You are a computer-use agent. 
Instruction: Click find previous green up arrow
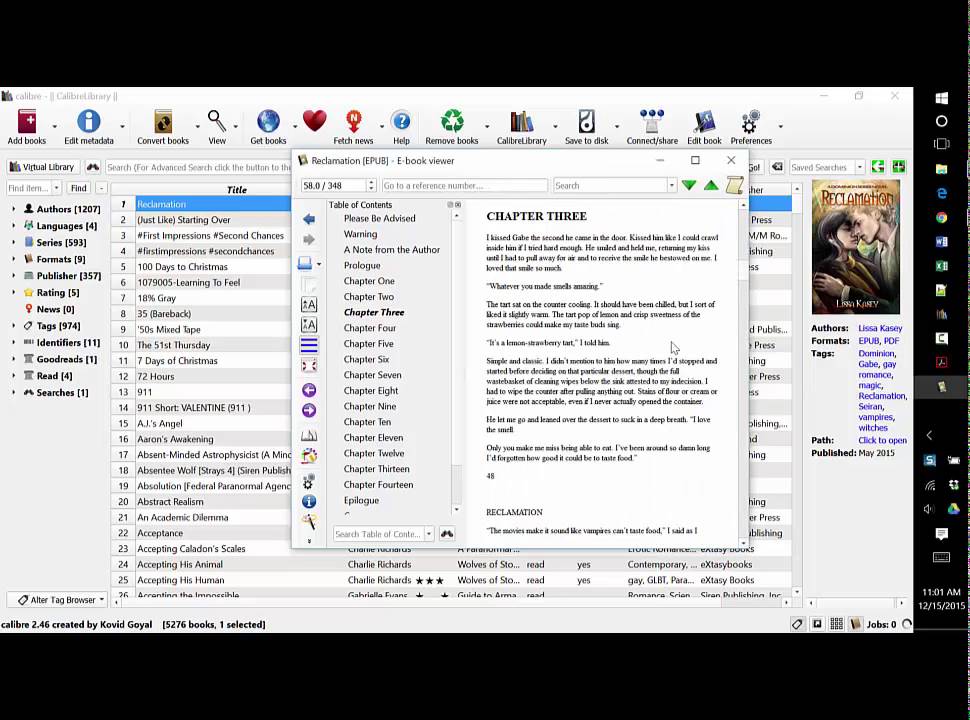pyautogui.click(x=711, y=186)
